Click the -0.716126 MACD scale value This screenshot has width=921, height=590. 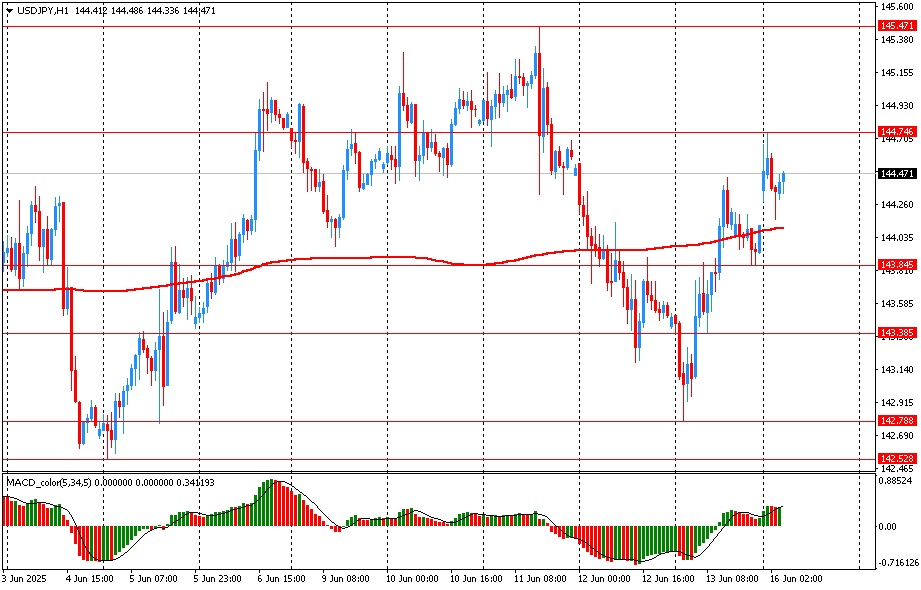896,563
